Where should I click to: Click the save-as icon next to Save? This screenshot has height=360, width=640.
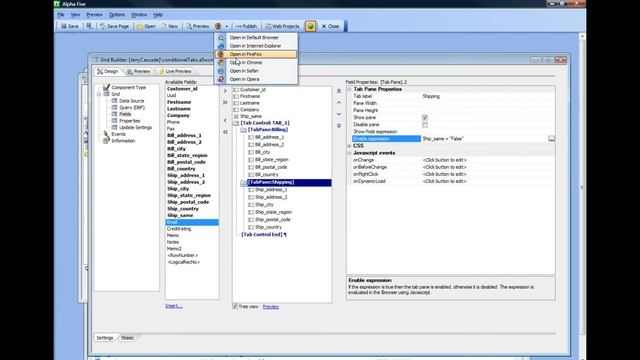(x=89, y=26)
